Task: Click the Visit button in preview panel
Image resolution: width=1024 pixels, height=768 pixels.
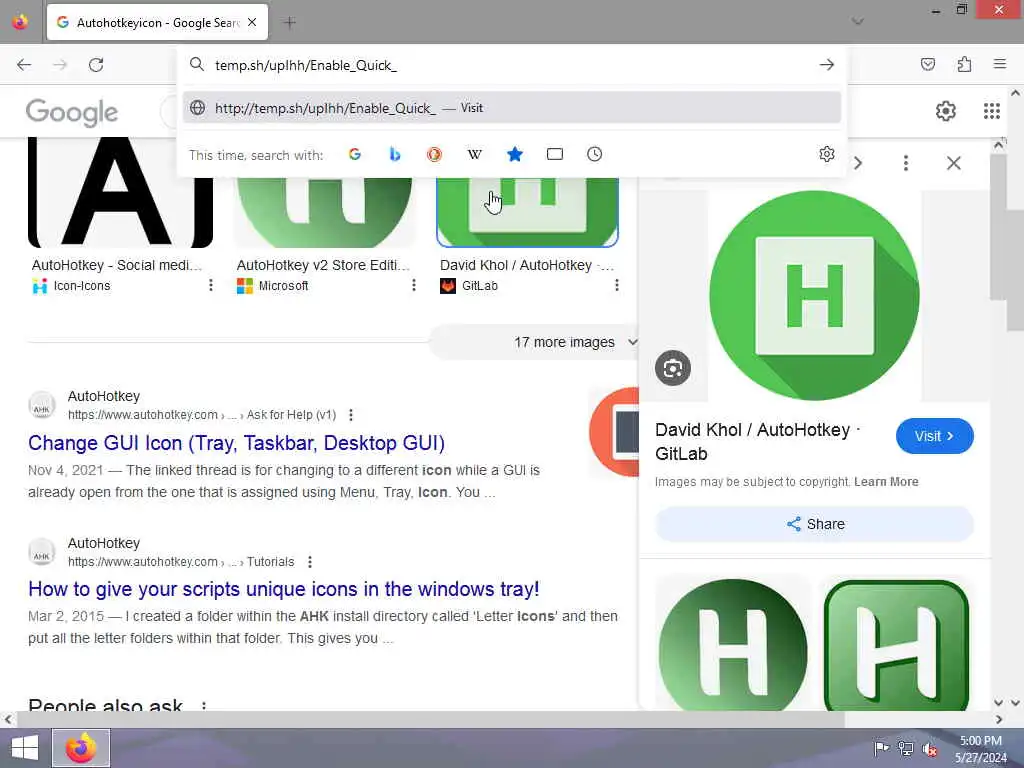Action: point(935,436)
